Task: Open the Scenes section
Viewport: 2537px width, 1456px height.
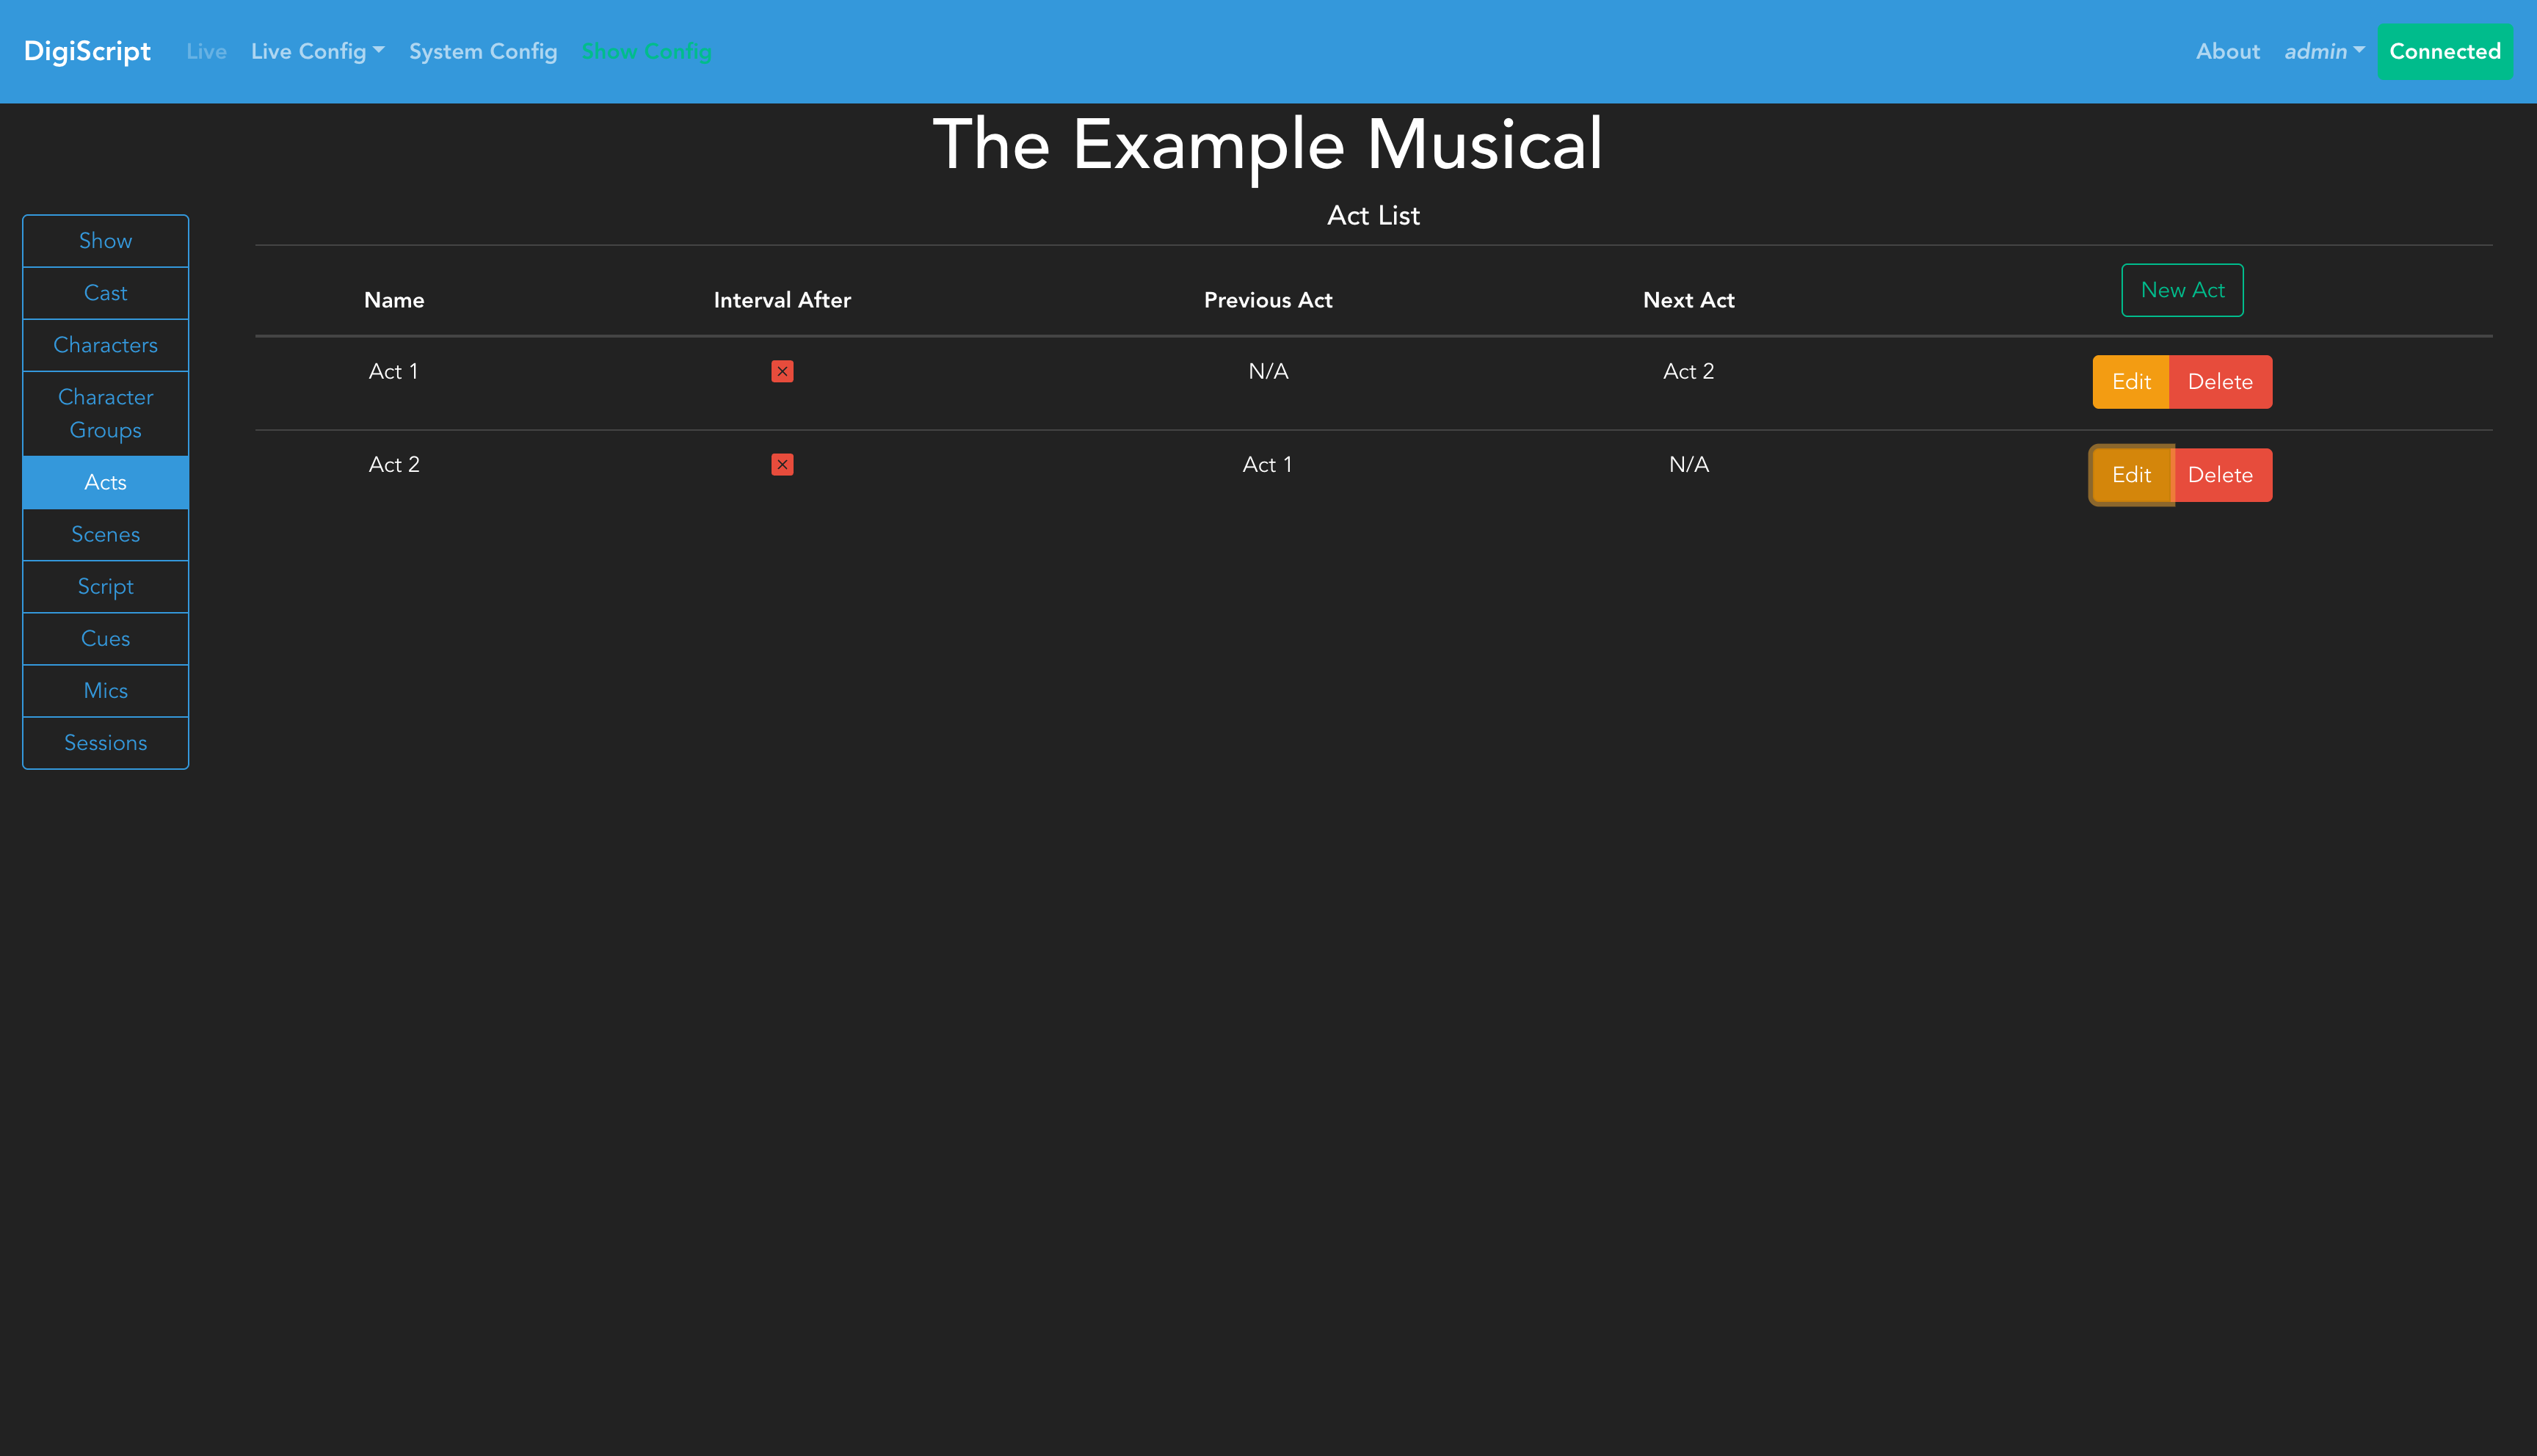Action: 105,534
